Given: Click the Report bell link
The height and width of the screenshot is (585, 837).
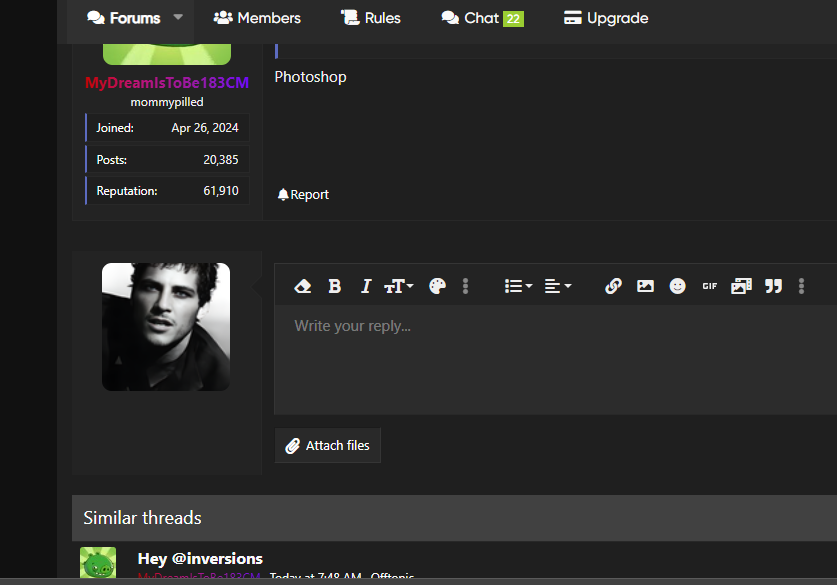Looking at the screenshot, I should click(x=303, y=195).
